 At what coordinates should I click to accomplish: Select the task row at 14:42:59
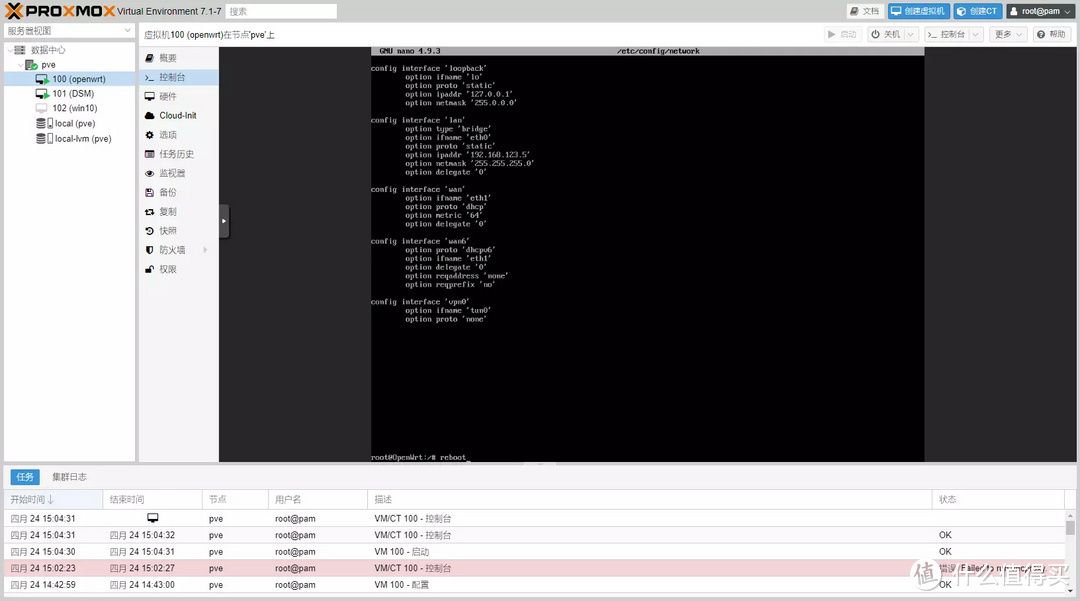pos(534,584)
